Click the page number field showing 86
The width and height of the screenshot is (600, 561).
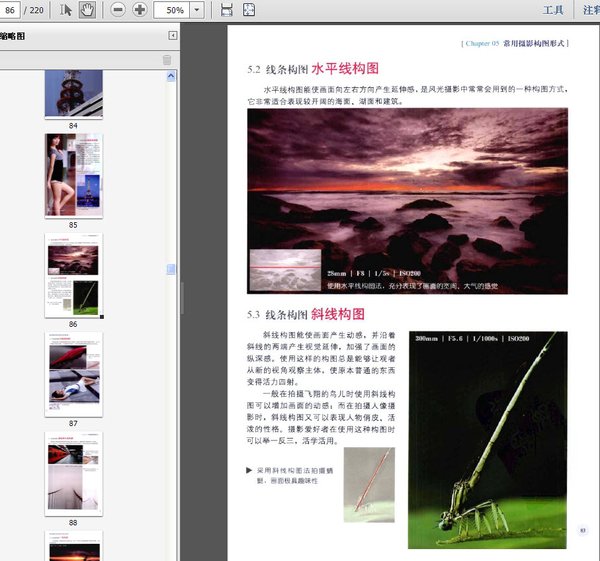tap(9, 10)
